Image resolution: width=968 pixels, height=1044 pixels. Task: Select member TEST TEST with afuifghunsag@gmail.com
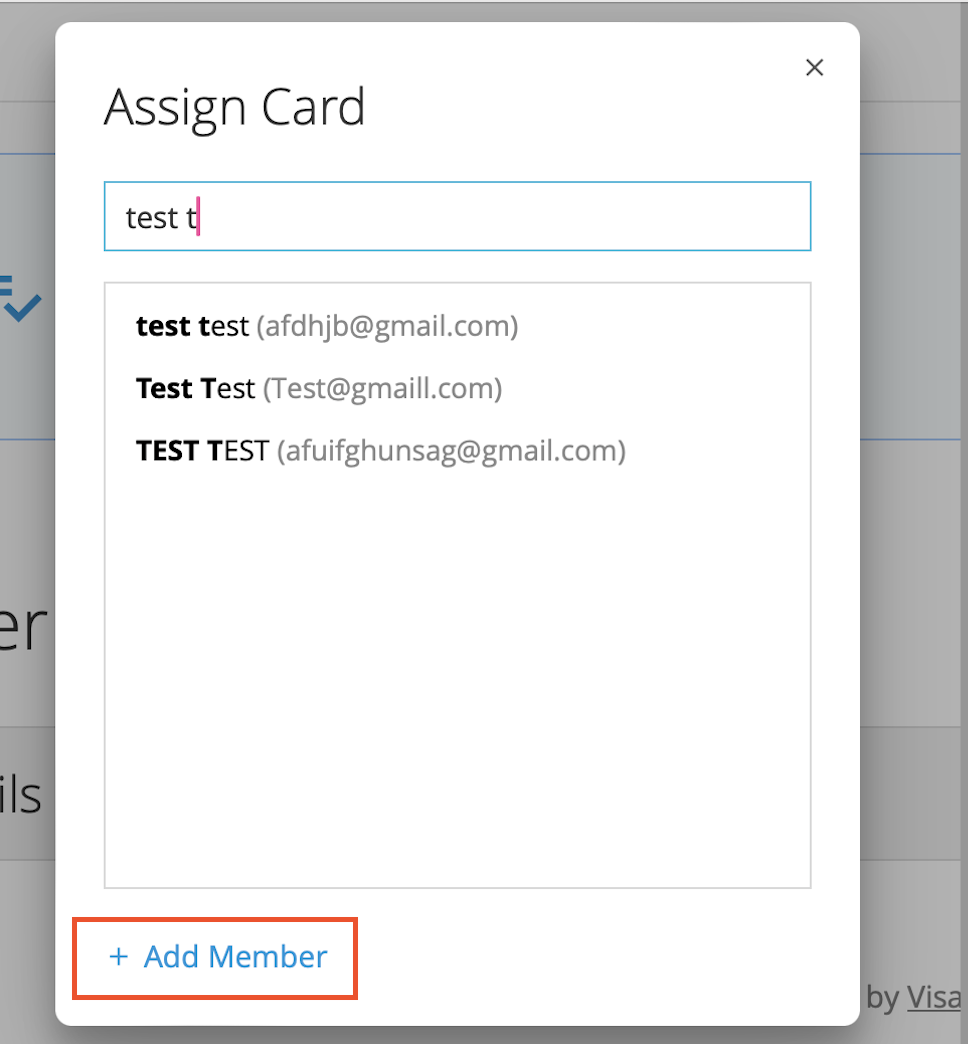click(380, 450)
